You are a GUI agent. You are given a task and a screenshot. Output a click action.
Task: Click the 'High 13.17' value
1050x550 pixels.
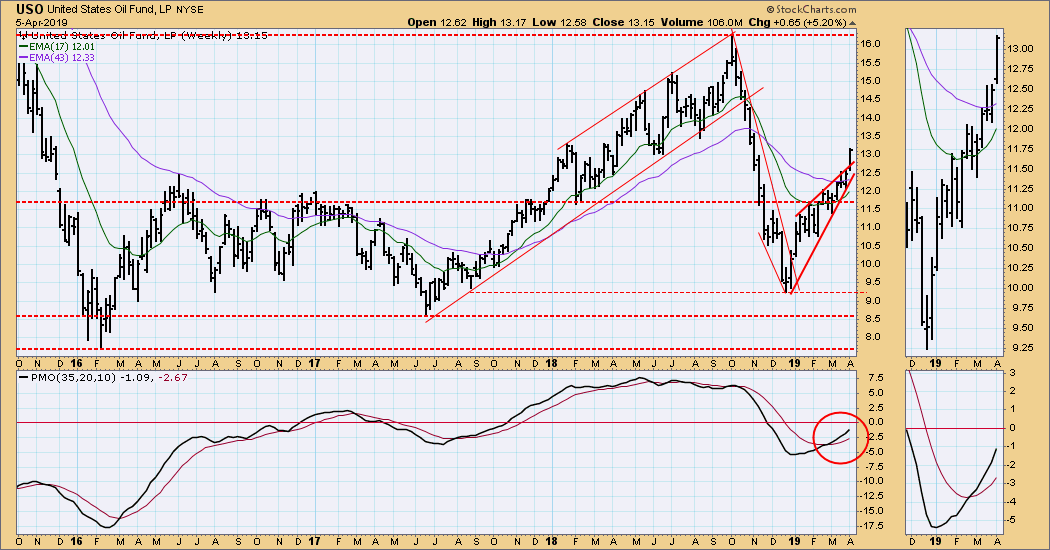[500, 22]
